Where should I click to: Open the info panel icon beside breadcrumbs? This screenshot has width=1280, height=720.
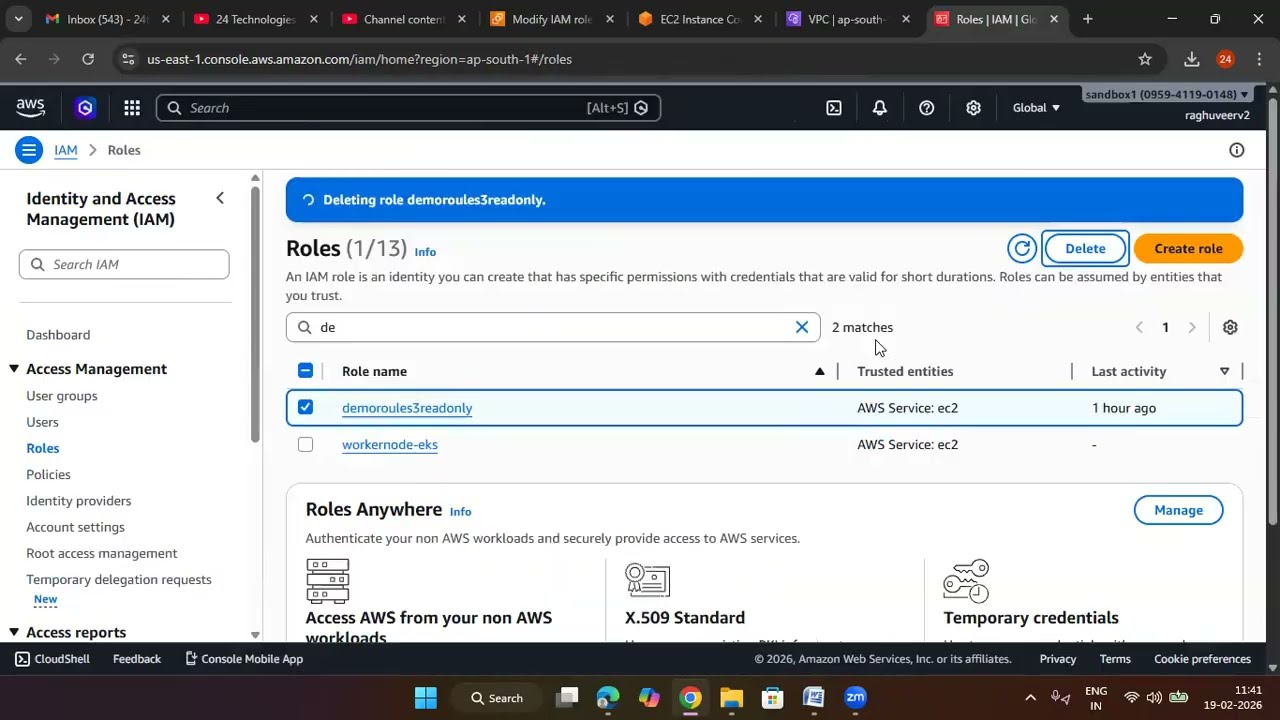click(x=1237, y=150)
